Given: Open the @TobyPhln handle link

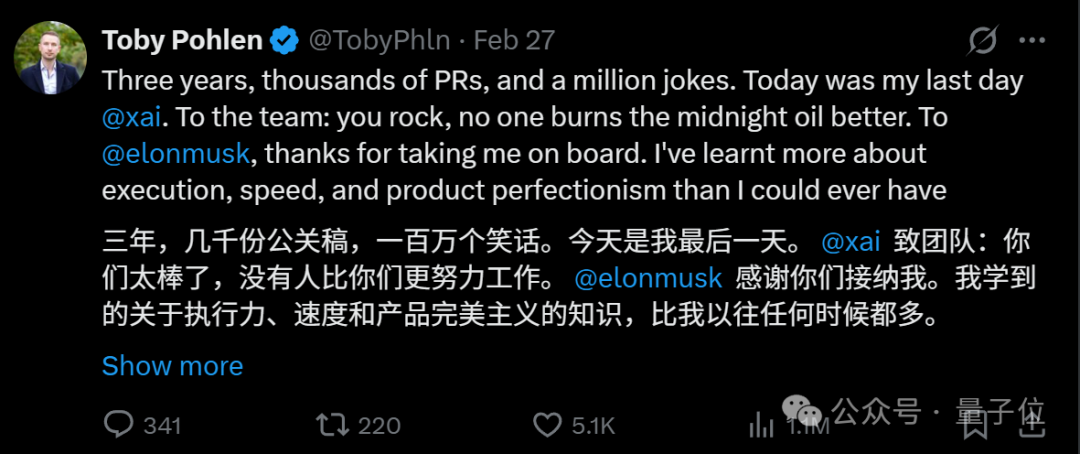Looking at the screenshot, I should click(x=380, y=41).
